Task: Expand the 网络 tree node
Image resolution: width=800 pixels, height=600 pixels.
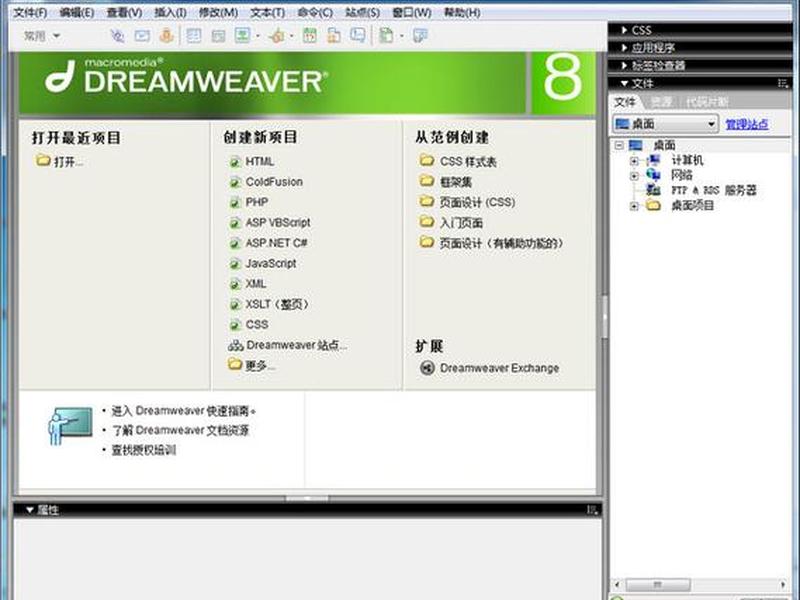Action: click(x=634, y=176)
